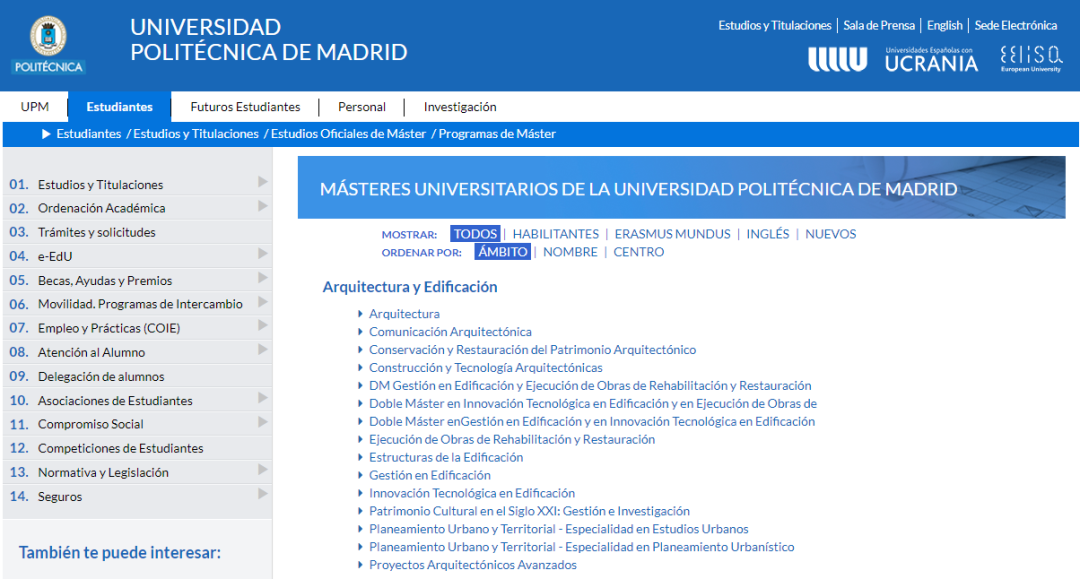The image size is (1080, 579).
Task: Show only NUEVOS masters
Action: pyautogui.click(x=831, y=234)
